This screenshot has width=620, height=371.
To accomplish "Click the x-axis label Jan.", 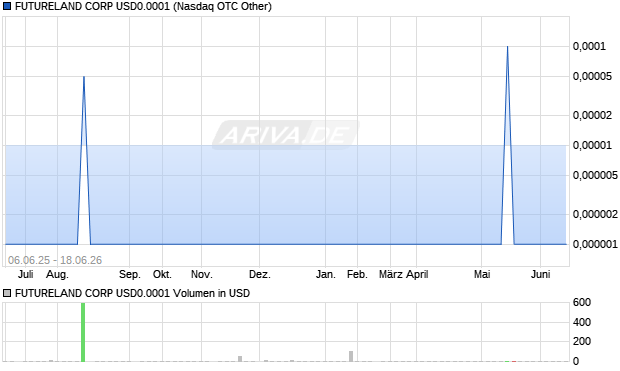I will pyautogui.click(x=325, y=274).
